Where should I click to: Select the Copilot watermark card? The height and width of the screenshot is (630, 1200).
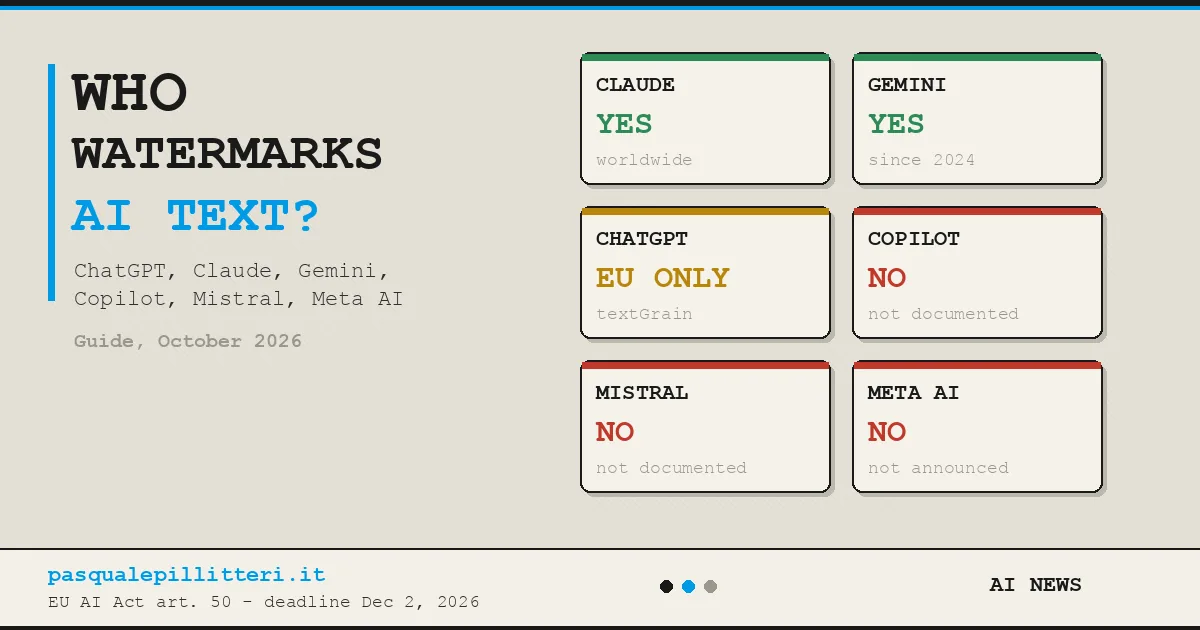tap(977, 273)
